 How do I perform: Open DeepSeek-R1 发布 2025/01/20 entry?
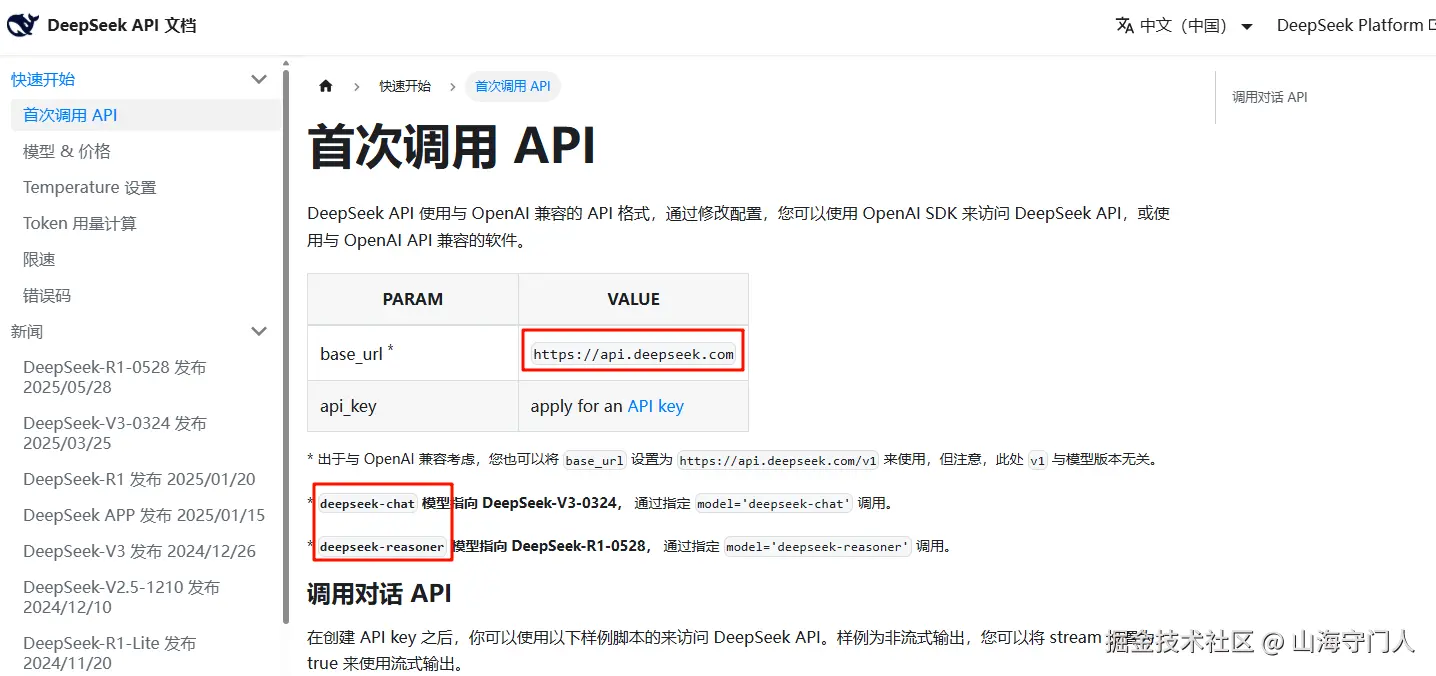(145, 479)
